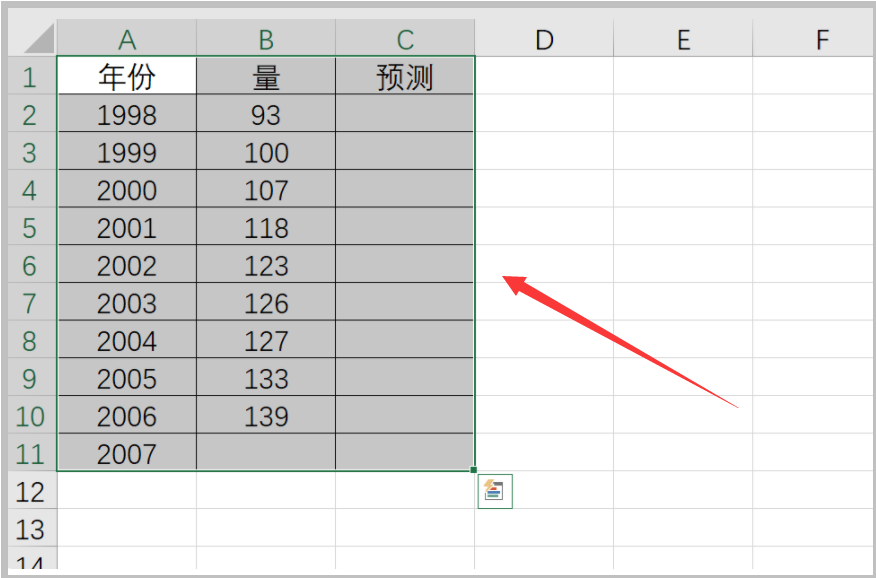The height and width of the screenshot is (578, 876).
Task: Select column D header
Action: pyautogui.click(x=544, y=39)
